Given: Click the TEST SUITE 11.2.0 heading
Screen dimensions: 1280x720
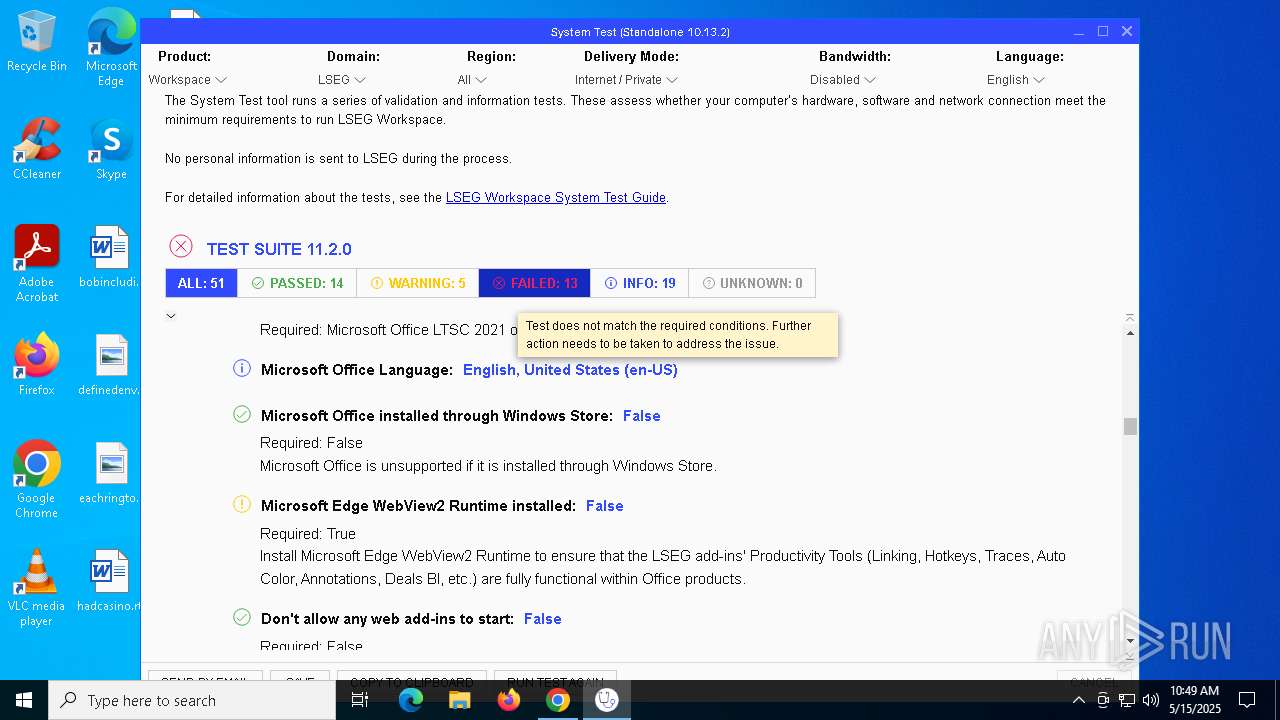Looking at the screenshot, I should 279,249.
